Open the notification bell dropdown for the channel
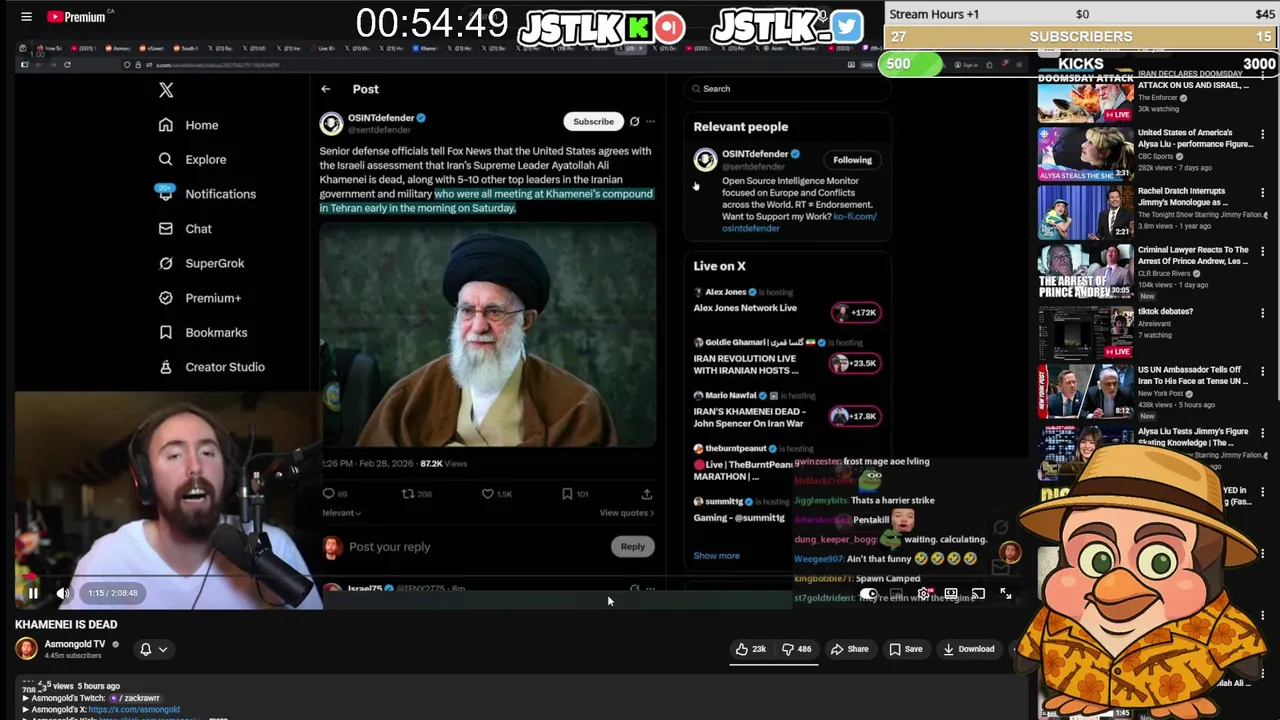1280x720 pixels. click(154, 649)
